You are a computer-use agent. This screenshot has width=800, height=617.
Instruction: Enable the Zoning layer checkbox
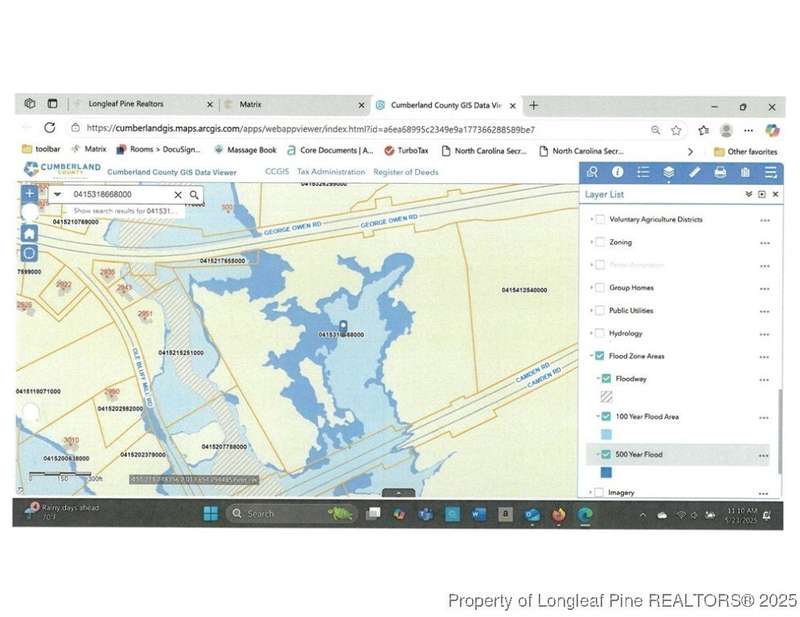[x=600, y=242]
